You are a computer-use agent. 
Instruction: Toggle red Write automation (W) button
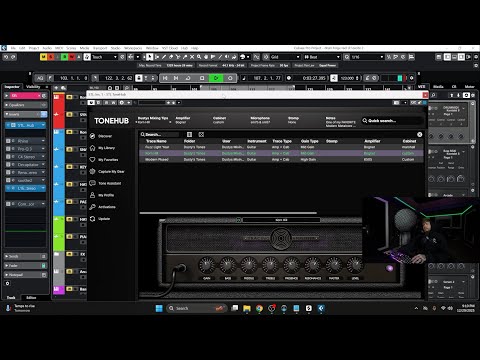(72, 57)
